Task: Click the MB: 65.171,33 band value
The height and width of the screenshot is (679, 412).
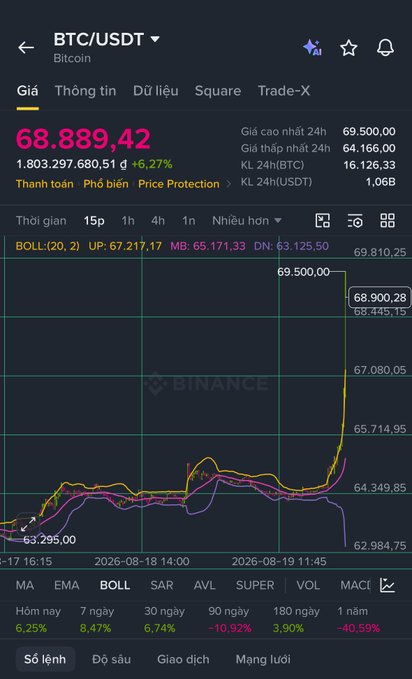Action: (x=208, y=246)
